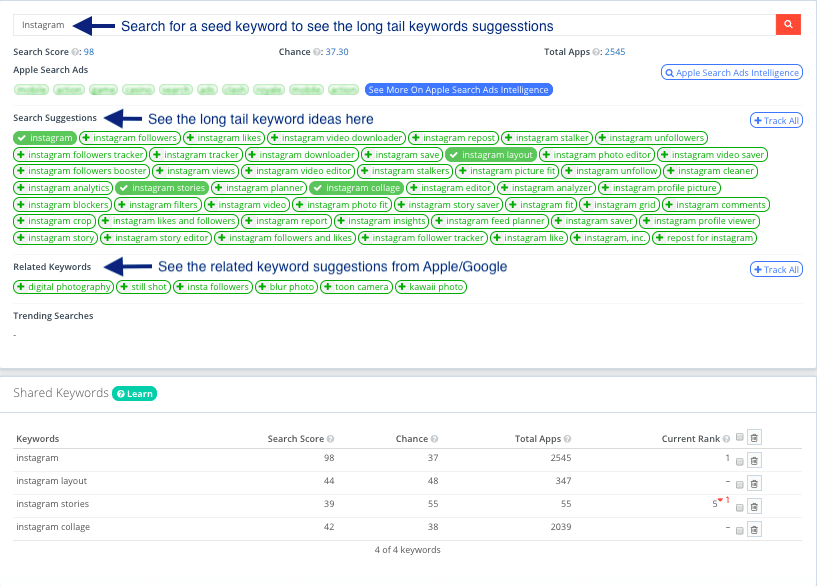This screenshot has height=586, width=817.
Task: Click help icon in Current Rank column header
Action: (x=726, y=439)
